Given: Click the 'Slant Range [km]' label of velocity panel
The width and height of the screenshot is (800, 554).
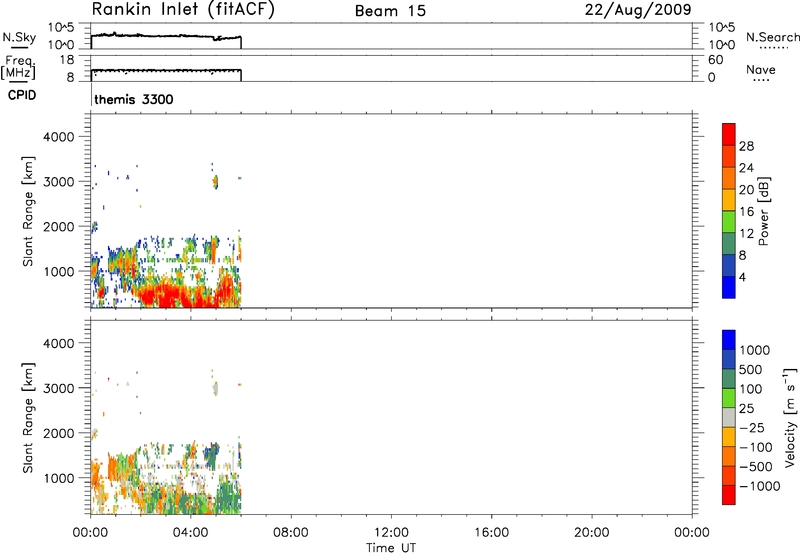Looking at the screenshot, I should click(28, 418).
